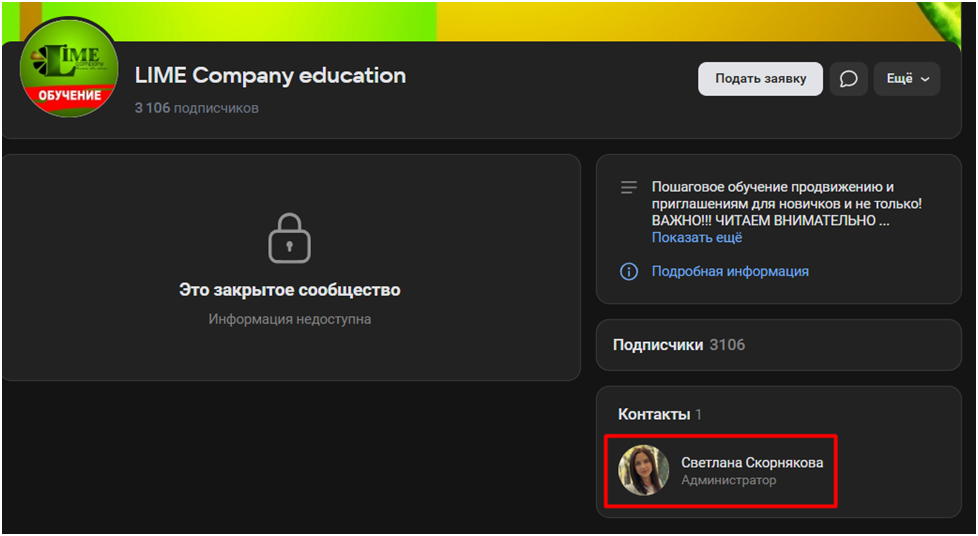
Task: Open the 'Подробная информация' link
Action: pyautogui.click(x=730, y=271)
